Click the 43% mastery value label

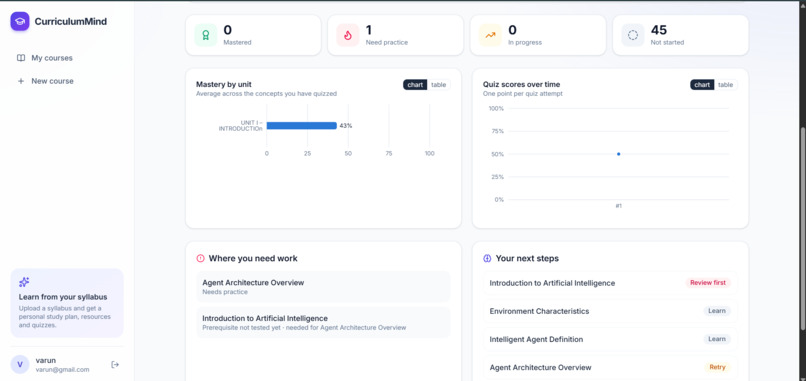click(345, 125)
